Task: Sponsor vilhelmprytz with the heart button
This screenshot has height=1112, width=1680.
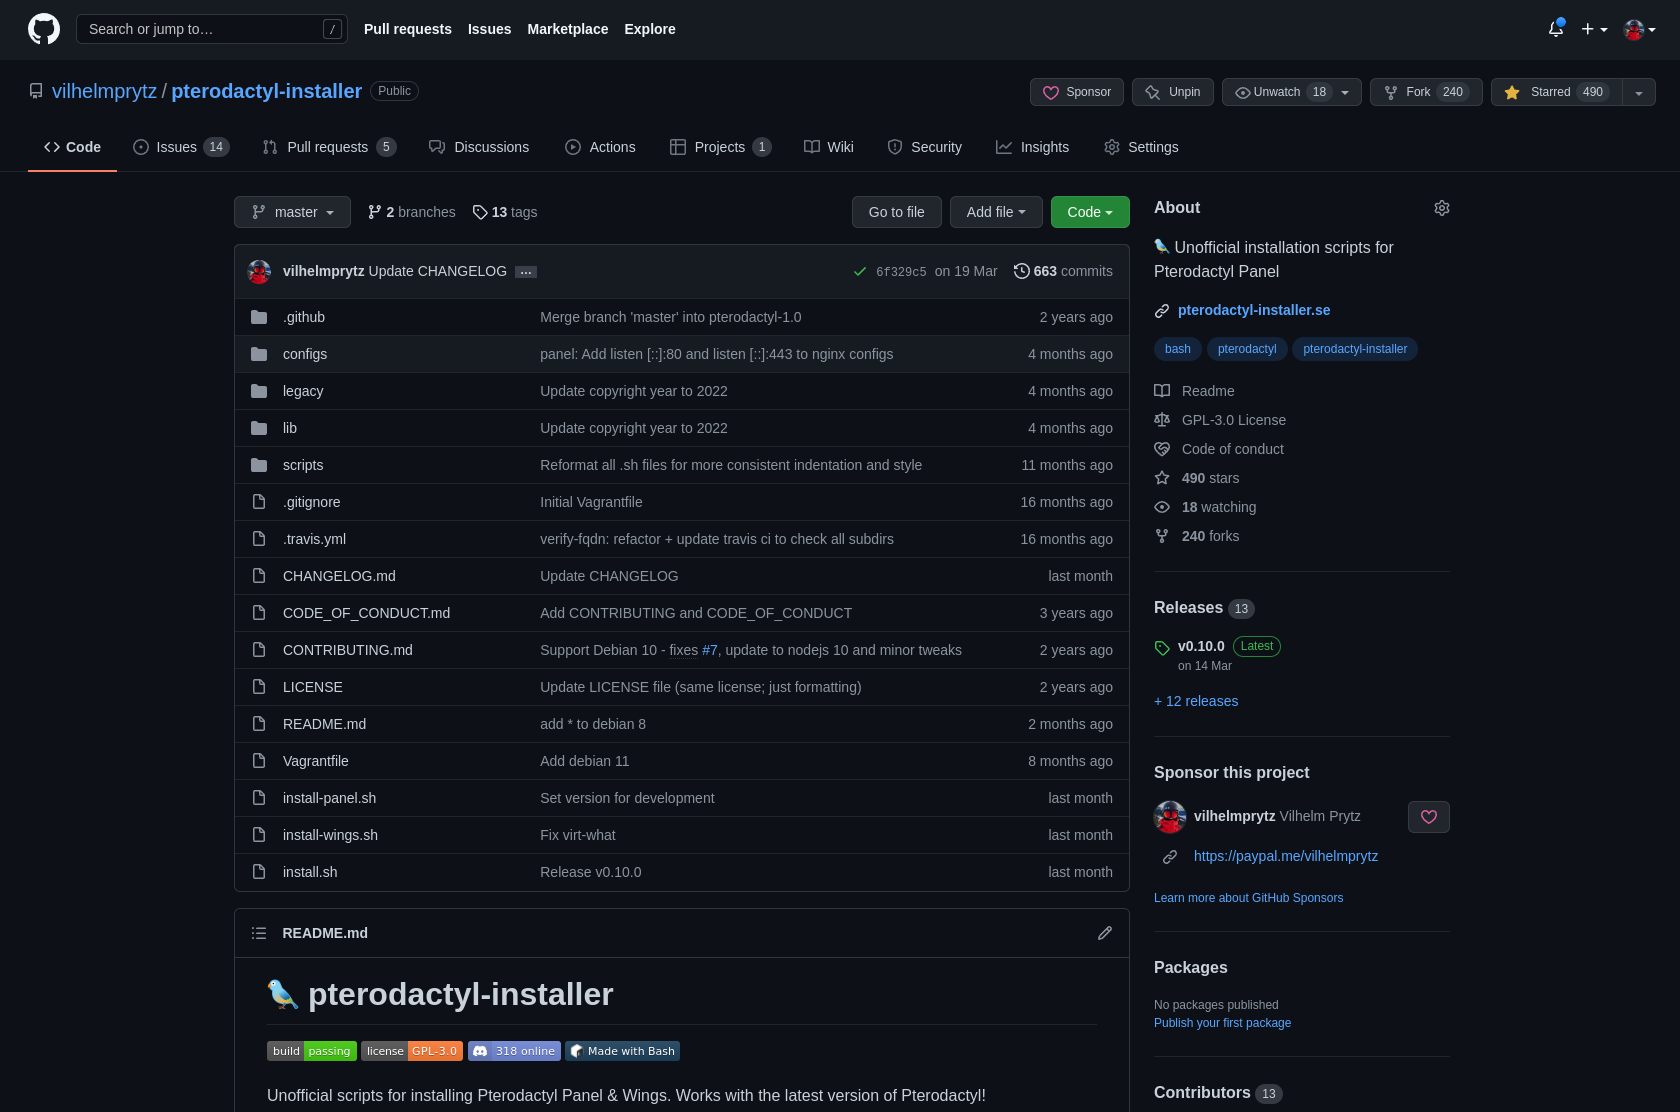Action: 1429,817
